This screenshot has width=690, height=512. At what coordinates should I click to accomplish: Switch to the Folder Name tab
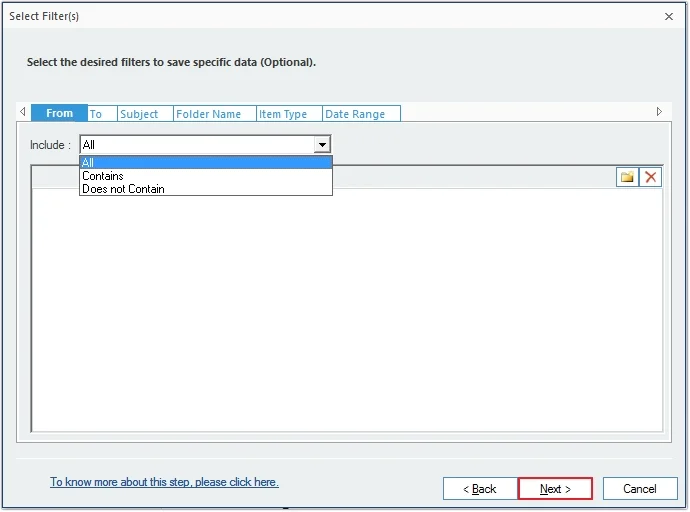213,114
